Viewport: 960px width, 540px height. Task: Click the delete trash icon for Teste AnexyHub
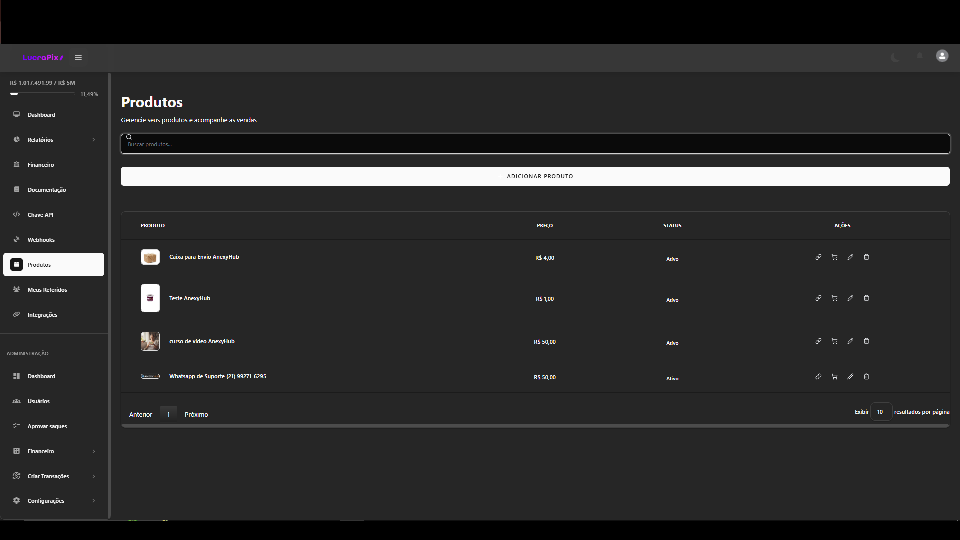click(x=866, y=298)
